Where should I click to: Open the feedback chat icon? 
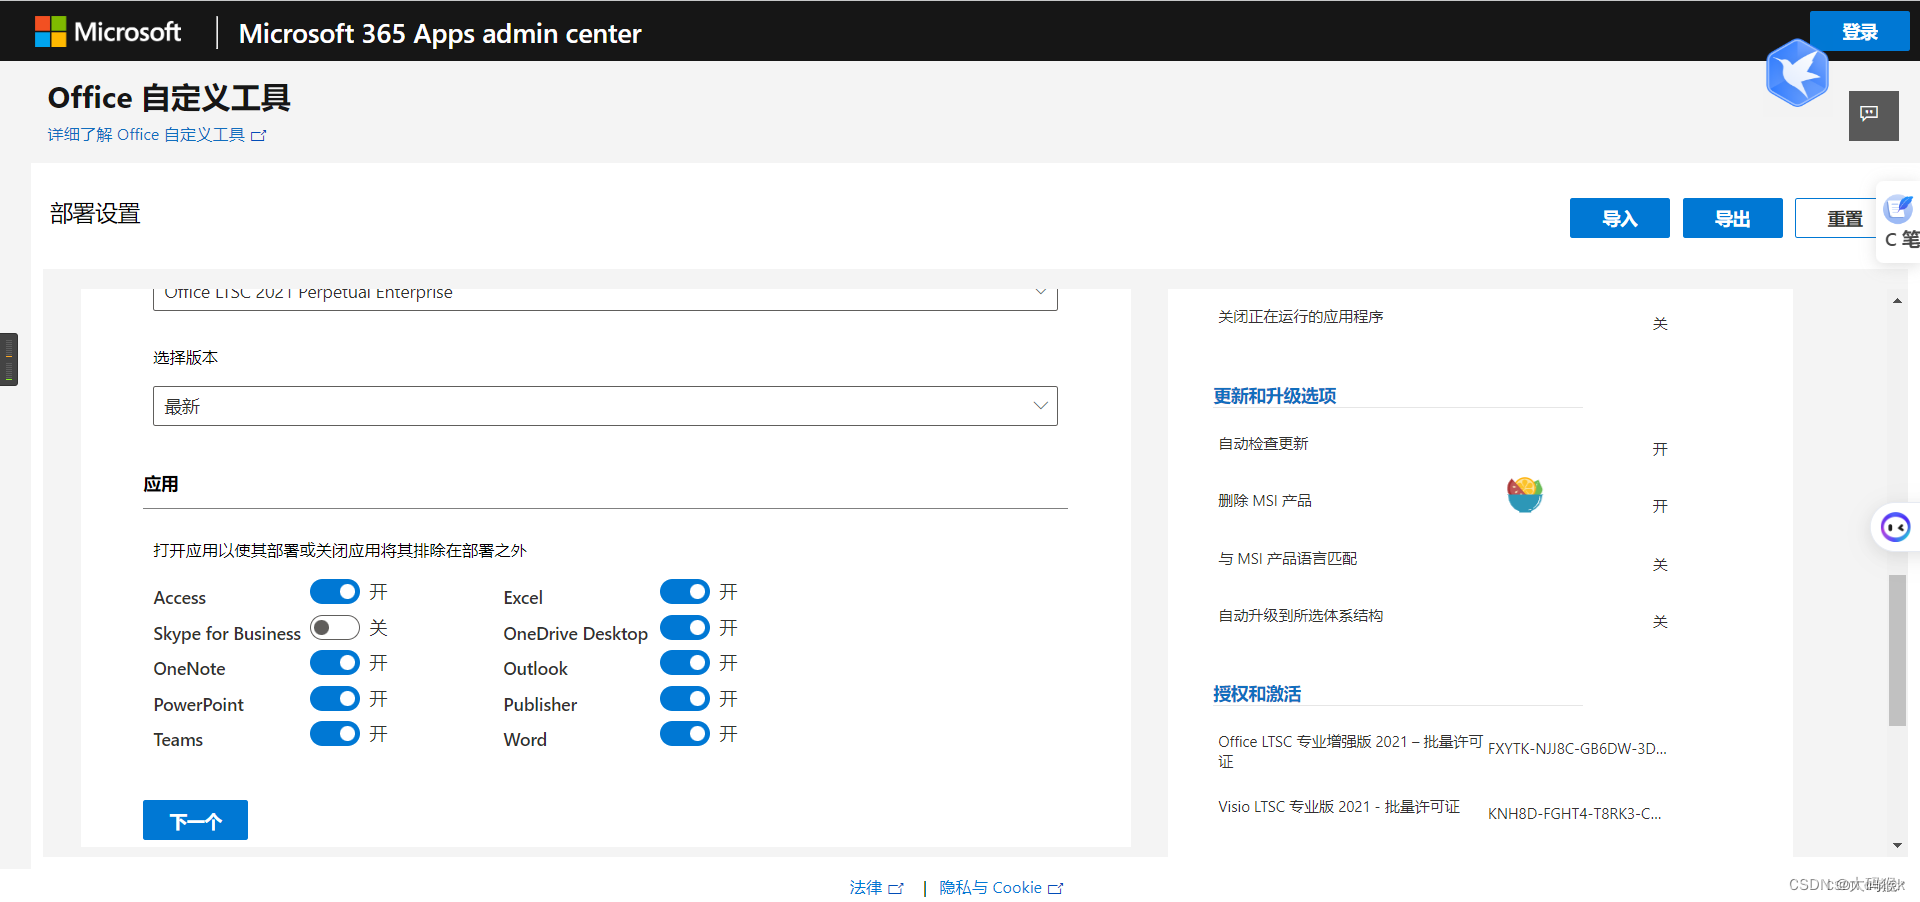(1873, 115)
